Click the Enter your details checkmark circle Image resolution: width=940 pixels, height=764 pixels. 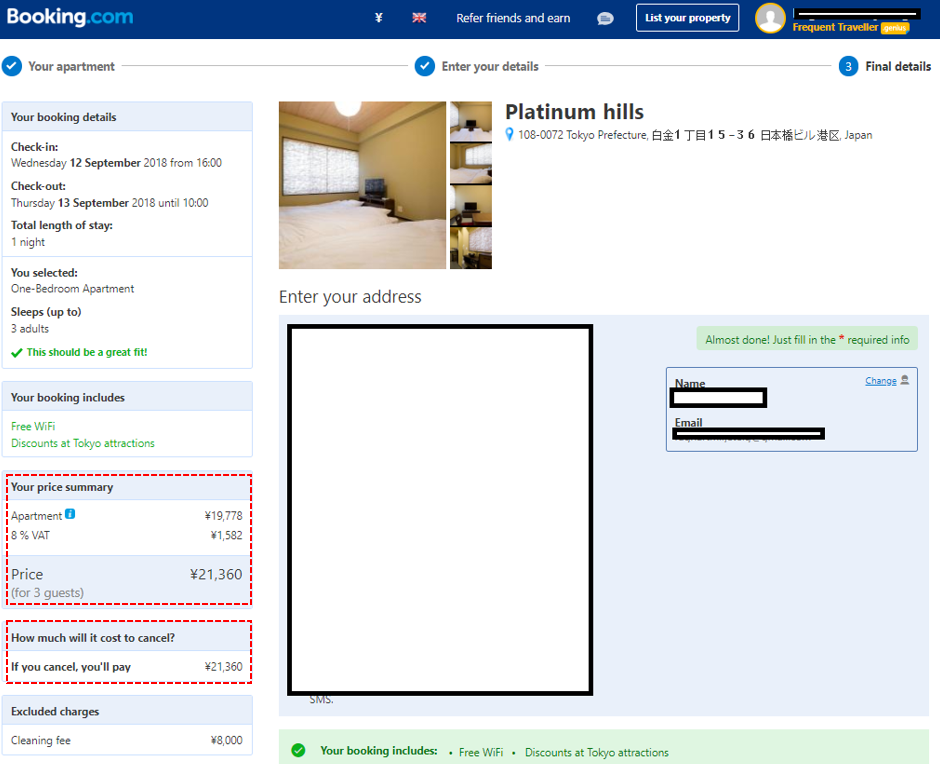[x=424, y=66]
